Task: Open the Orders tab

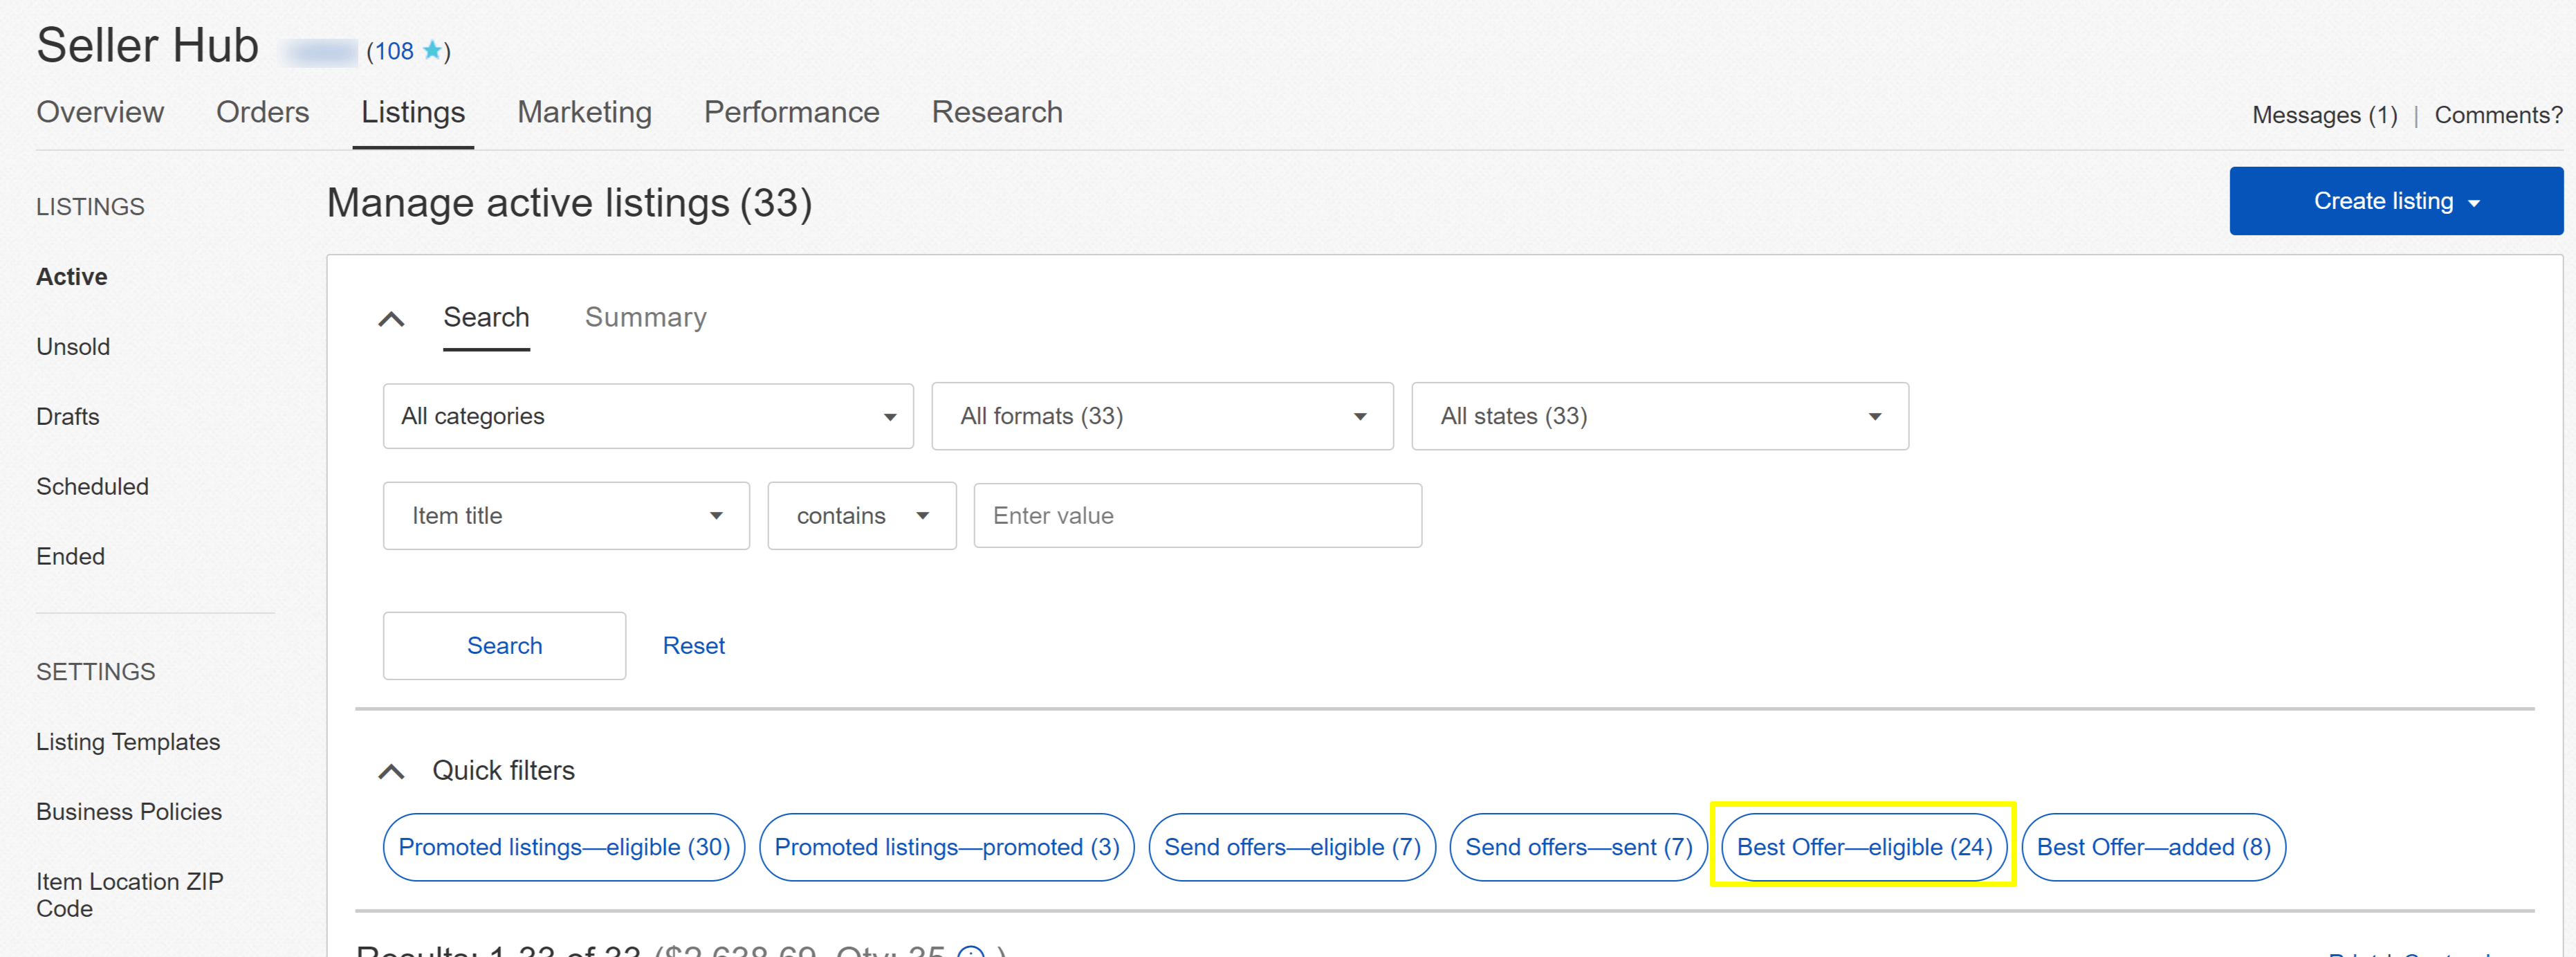Action: tap(262, 112)
